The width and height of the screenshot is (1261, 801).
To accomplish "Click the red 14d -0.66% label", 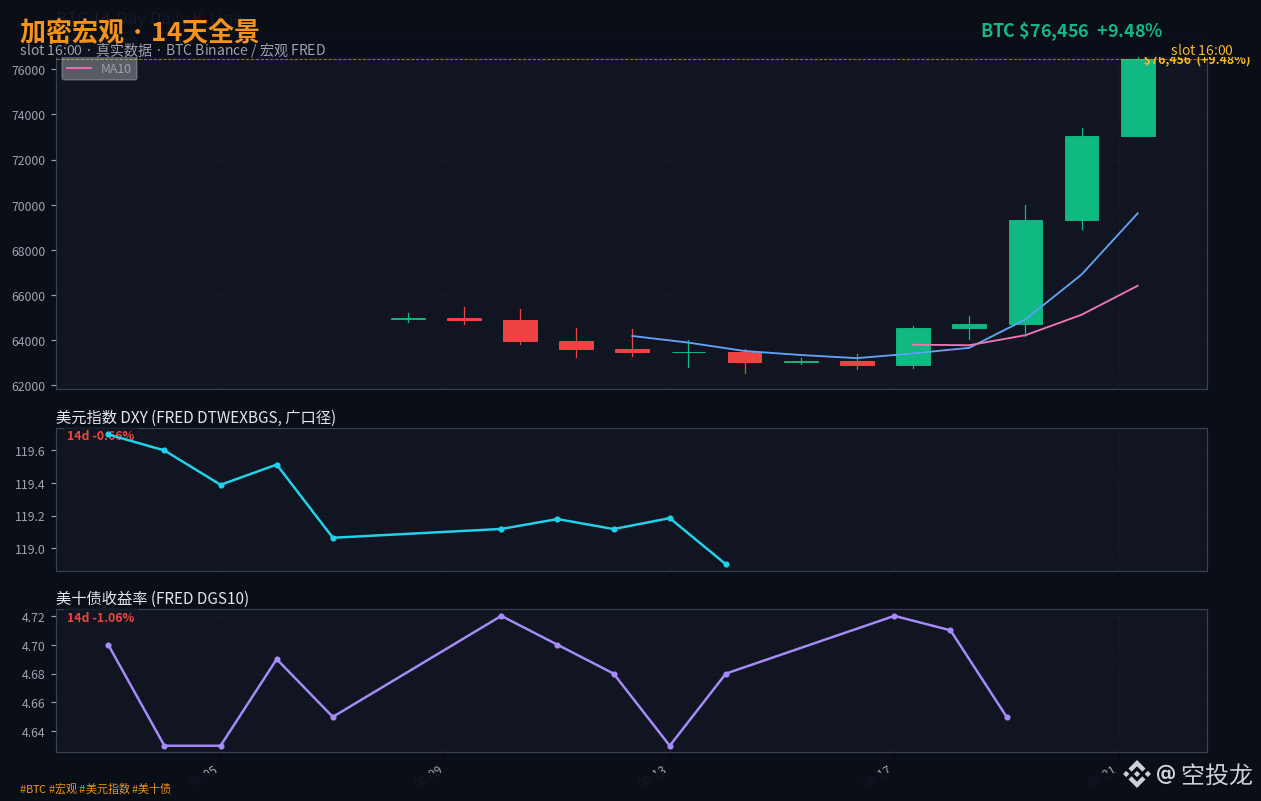I will [100, 436].
